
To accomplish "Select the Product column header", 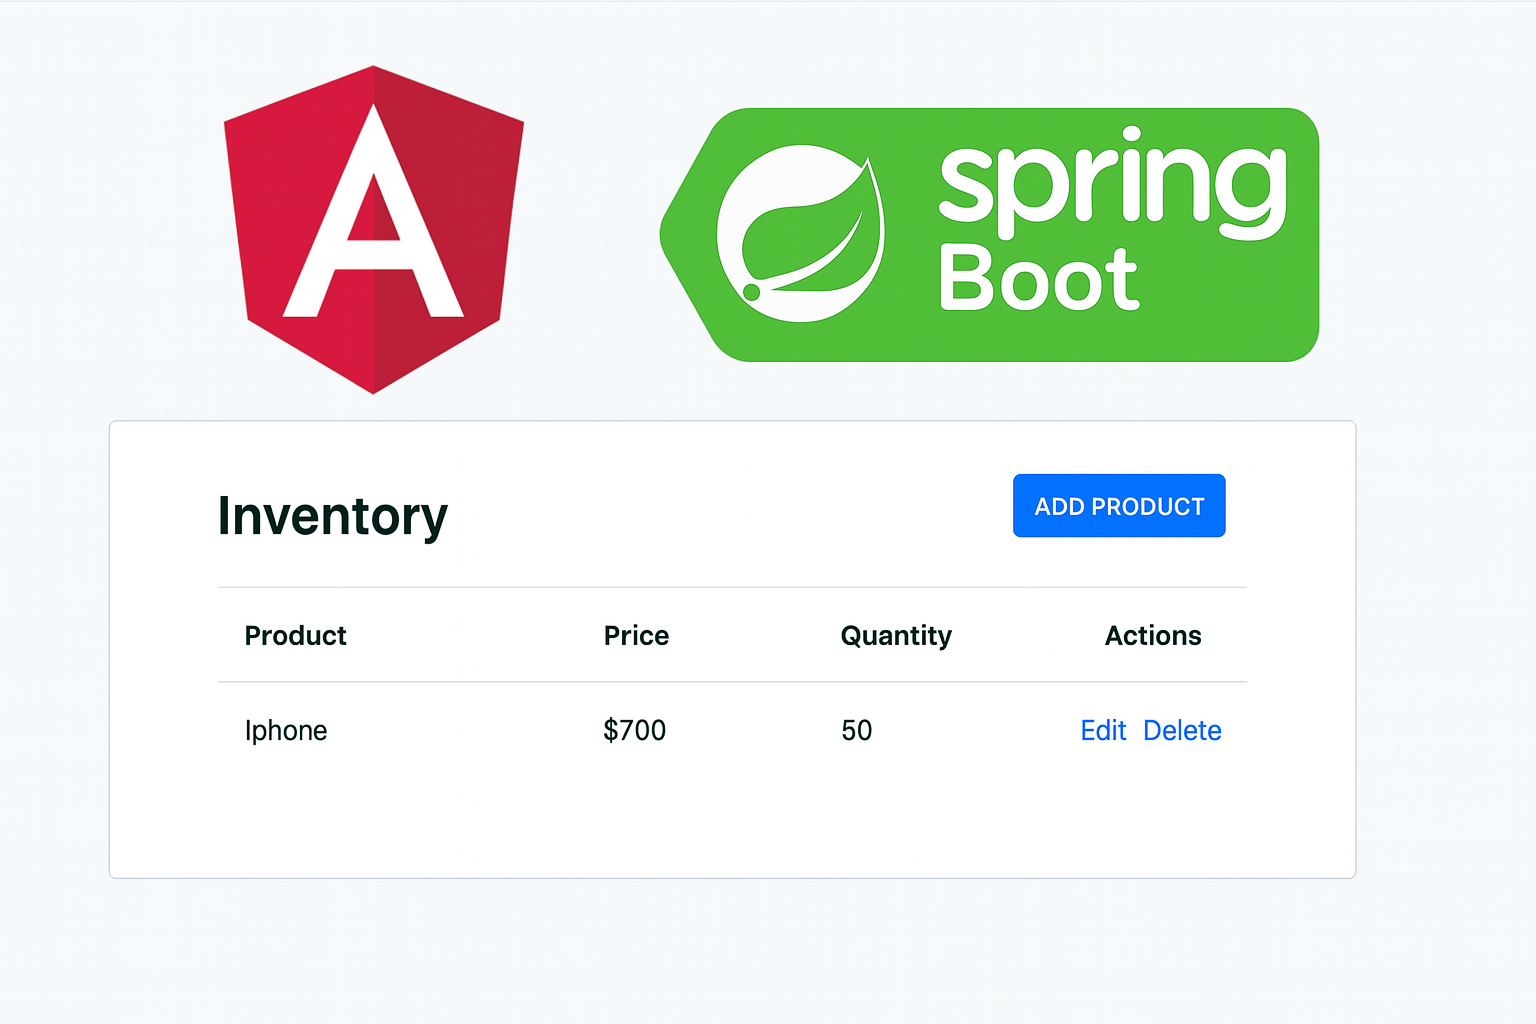I will 296,636.
